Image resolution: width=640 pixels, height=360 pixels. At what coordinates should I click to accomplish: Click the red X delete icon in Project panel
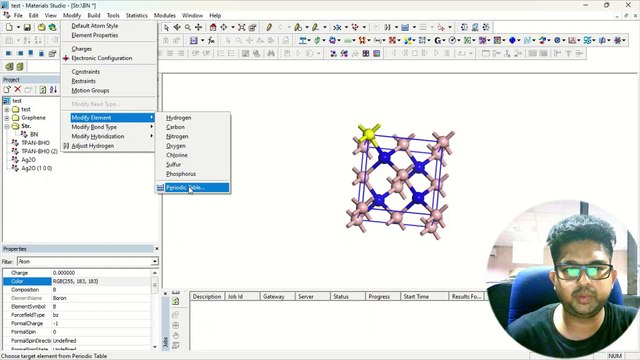click(x=18, y=89)
